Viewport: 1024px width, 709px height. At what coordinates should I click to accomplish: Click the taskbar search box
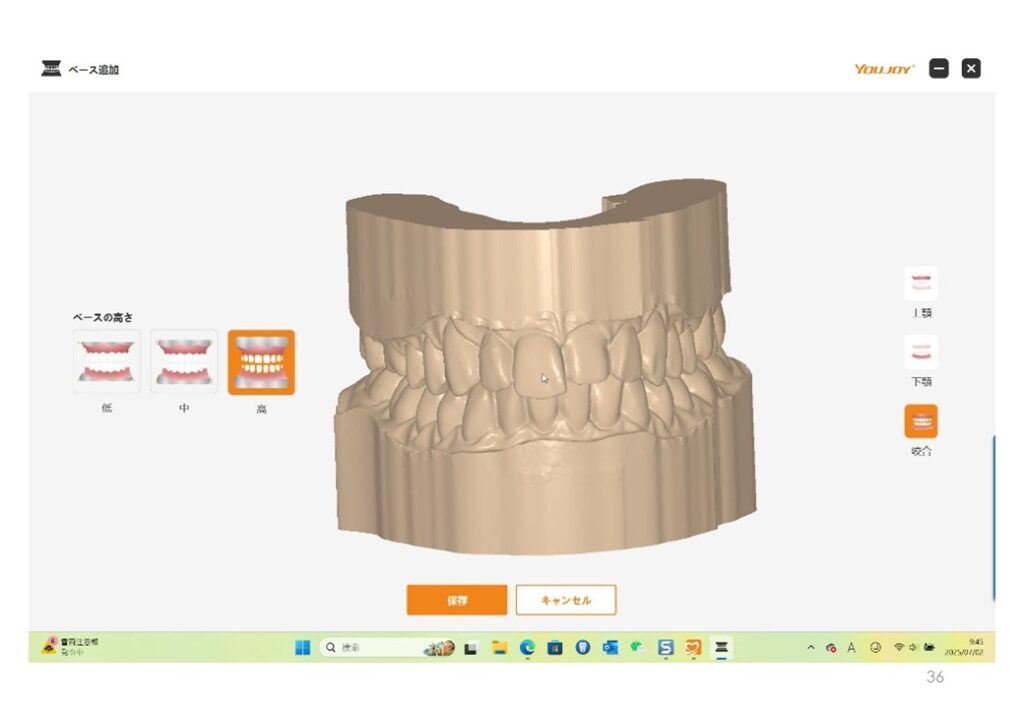click(370, 648)
